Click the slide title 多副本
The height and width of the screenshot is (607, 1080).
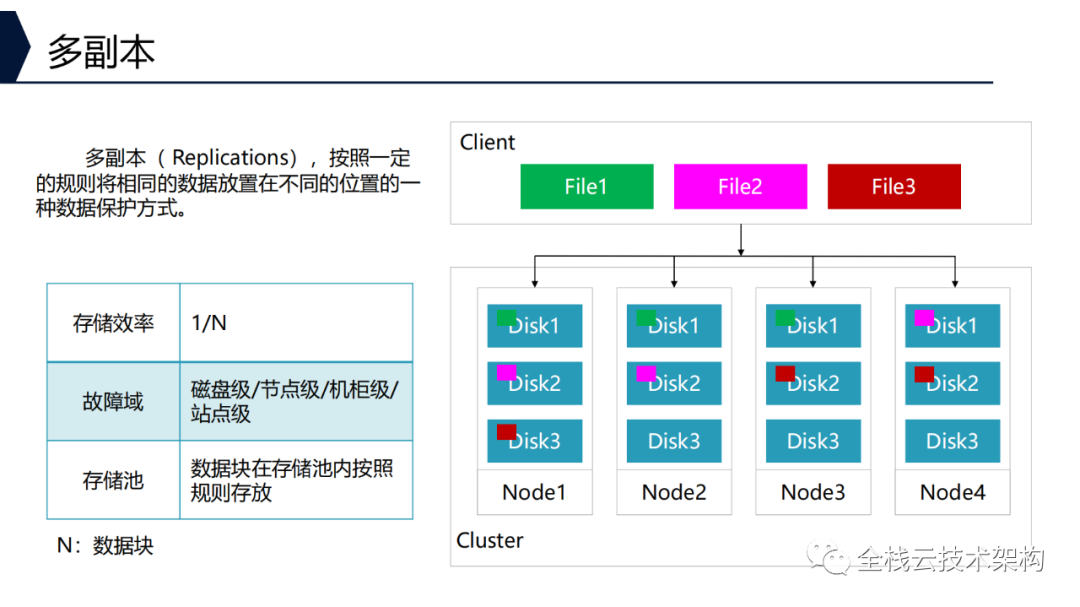(102, 46)
